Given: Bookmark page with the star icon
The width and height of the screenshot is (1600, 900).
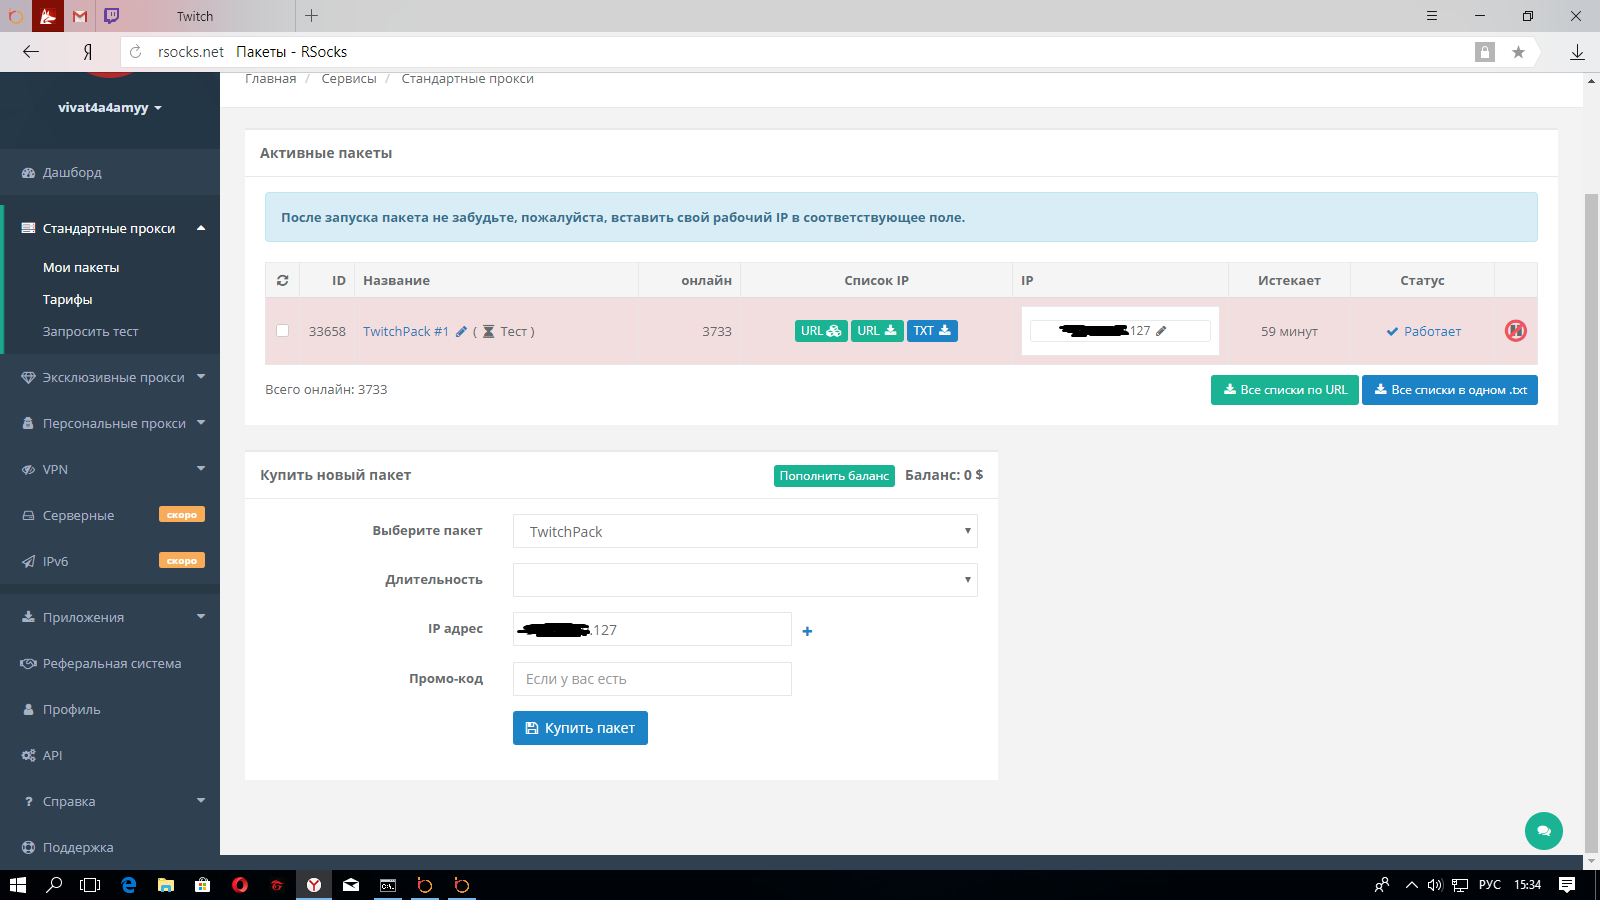Looking at the screenshot, I should [x=1518, y=52].
